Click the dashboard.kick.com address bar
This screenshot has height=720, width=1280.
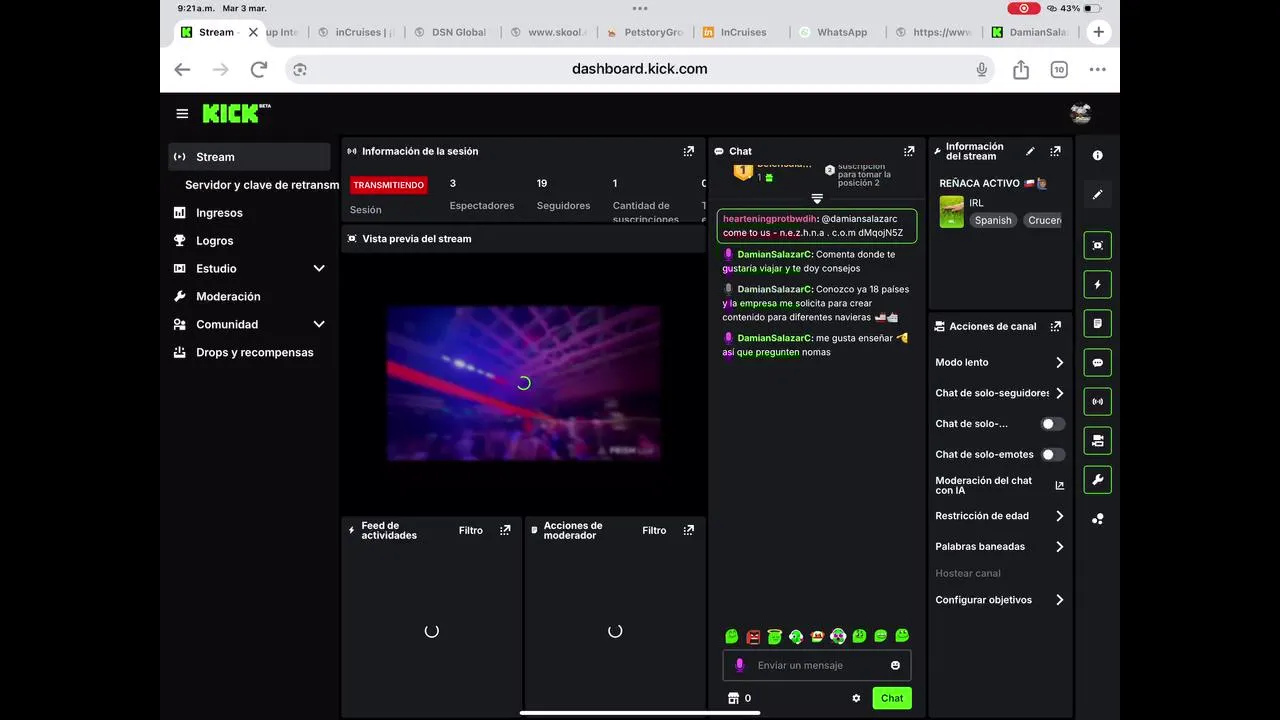pyautogui.click(x=640, y=69)
